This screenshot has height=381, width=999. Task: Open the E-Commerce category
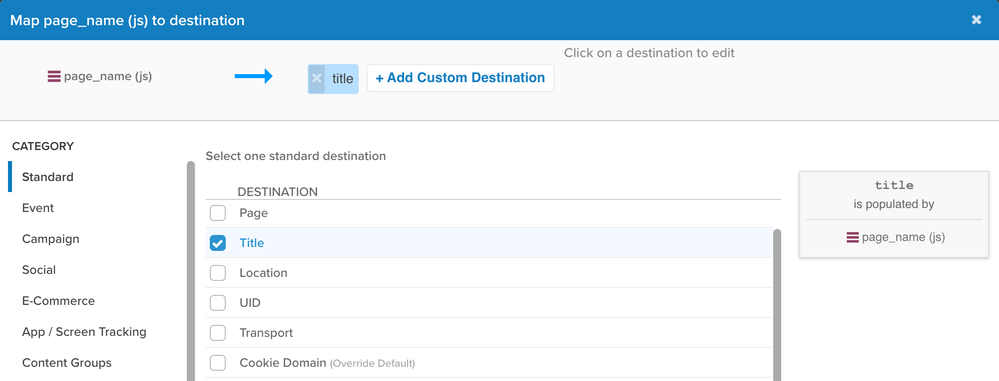[58, 301]
